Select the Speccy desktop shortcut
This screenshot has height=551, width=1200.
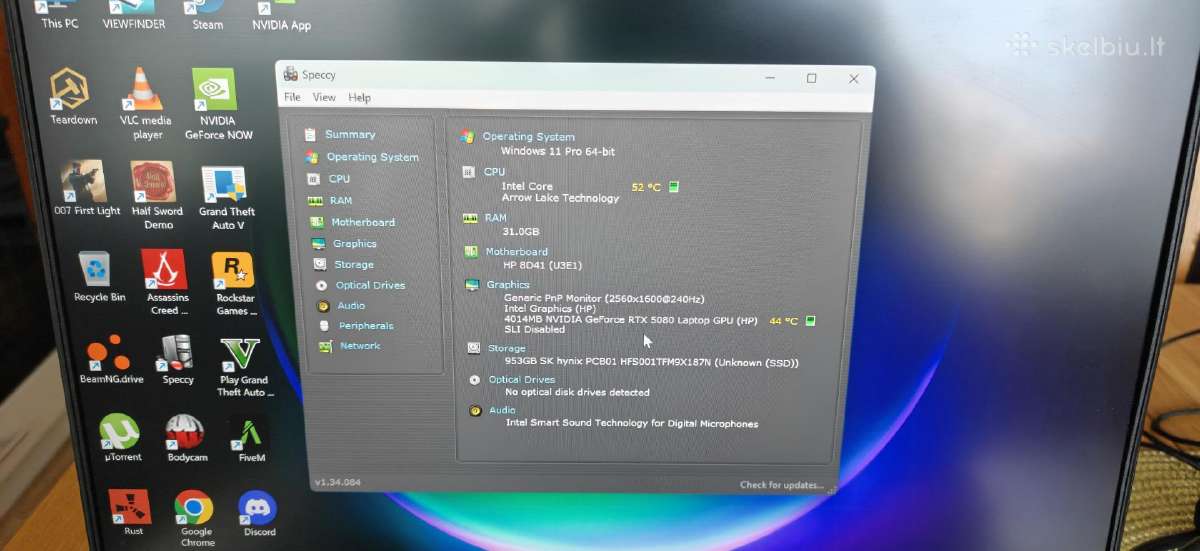tap(177, 361)
